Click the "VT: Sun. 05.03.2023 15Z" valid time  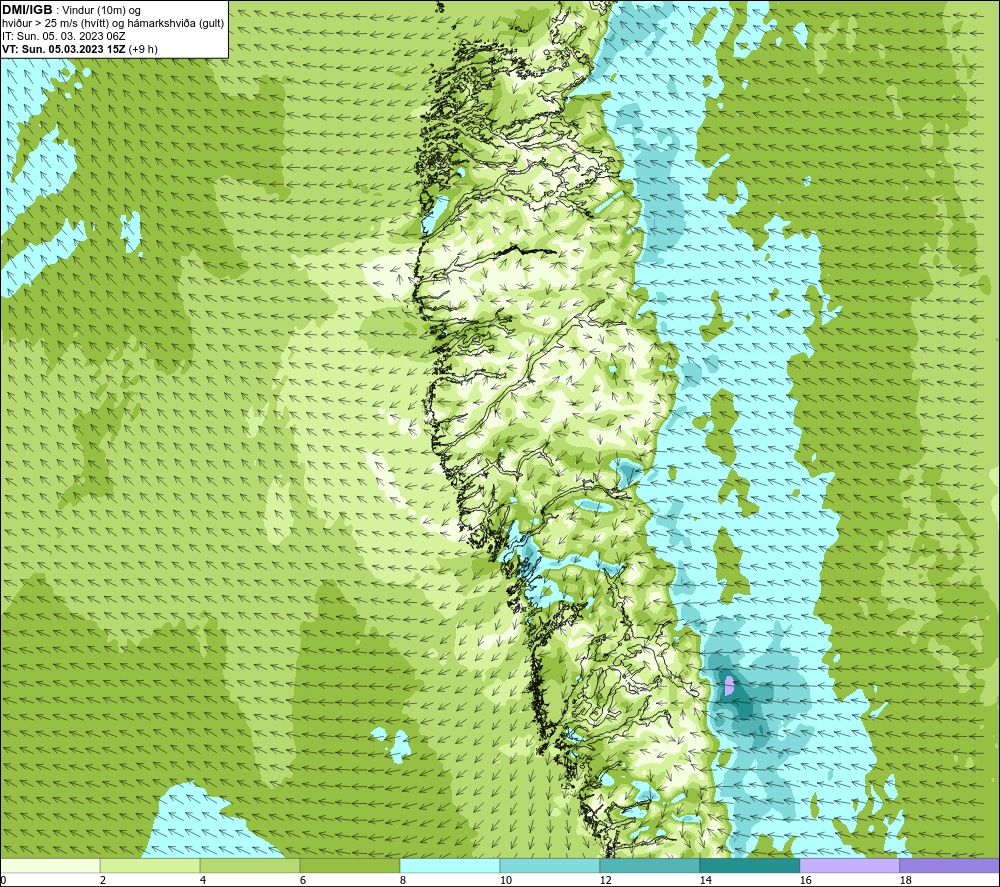coord(64,49)
